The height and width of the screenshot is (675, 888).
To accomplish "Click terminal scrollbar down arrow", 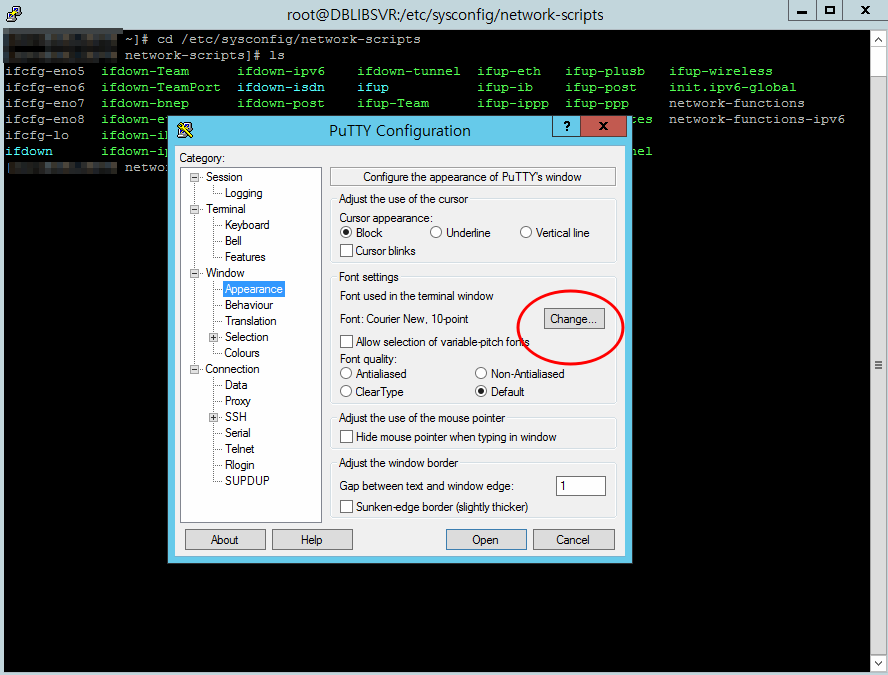I will pos(878,662).
